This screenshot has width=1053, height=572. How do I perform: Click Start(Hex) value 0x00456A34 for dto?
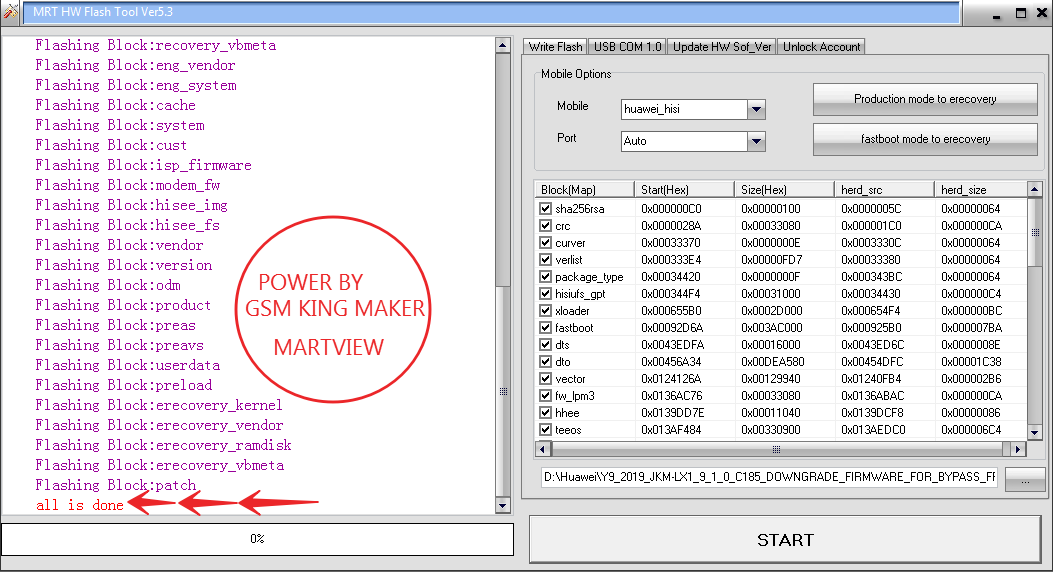pyautogui.click(x=672, y=362)
